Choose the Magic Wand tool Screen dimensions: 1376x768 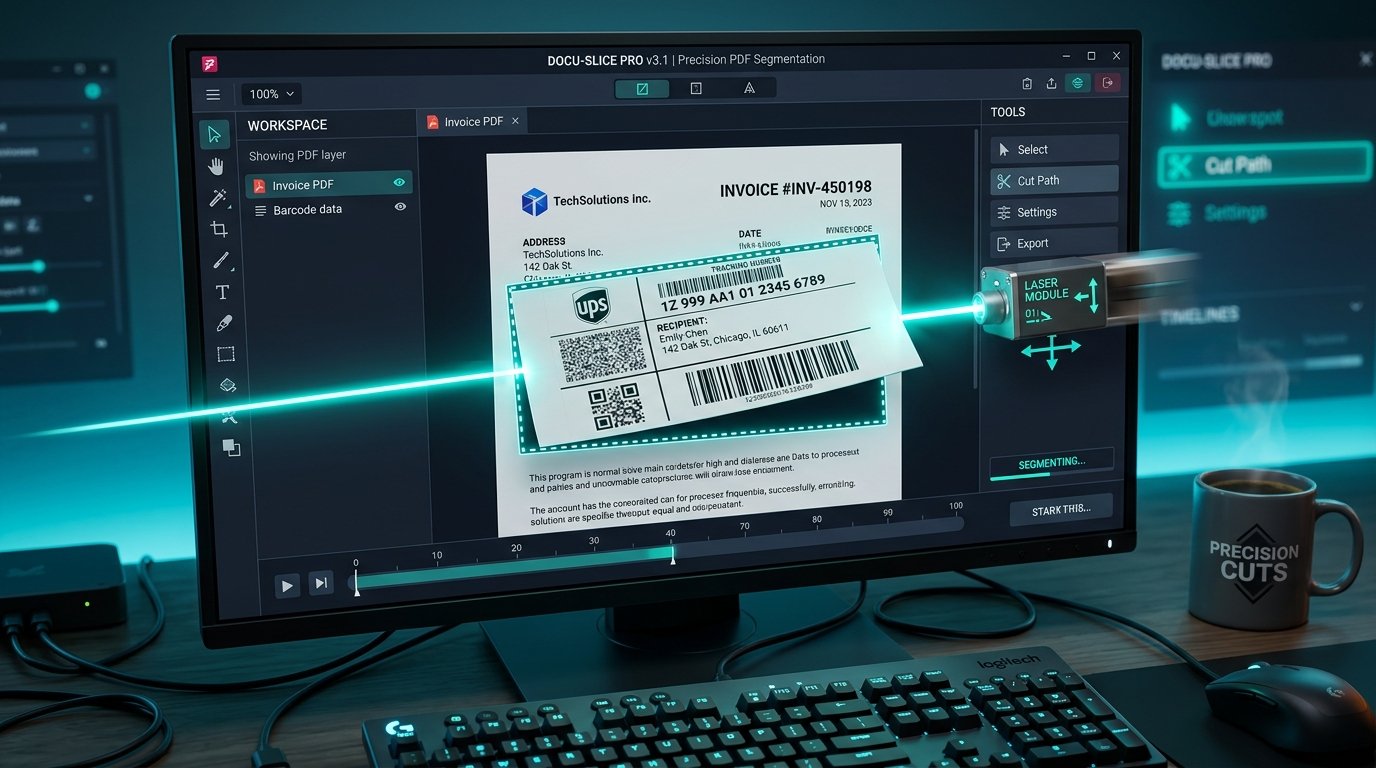[x=218, y=198]
